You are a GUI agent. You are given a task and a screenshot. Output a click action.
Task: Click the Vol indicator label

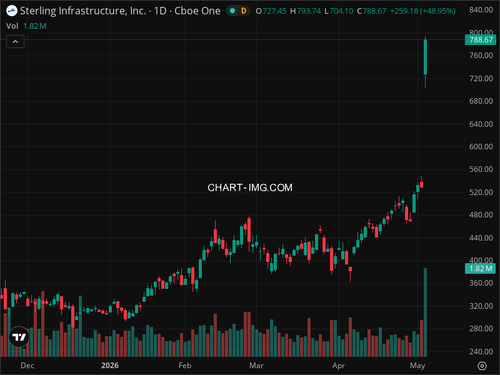[12, 26]
